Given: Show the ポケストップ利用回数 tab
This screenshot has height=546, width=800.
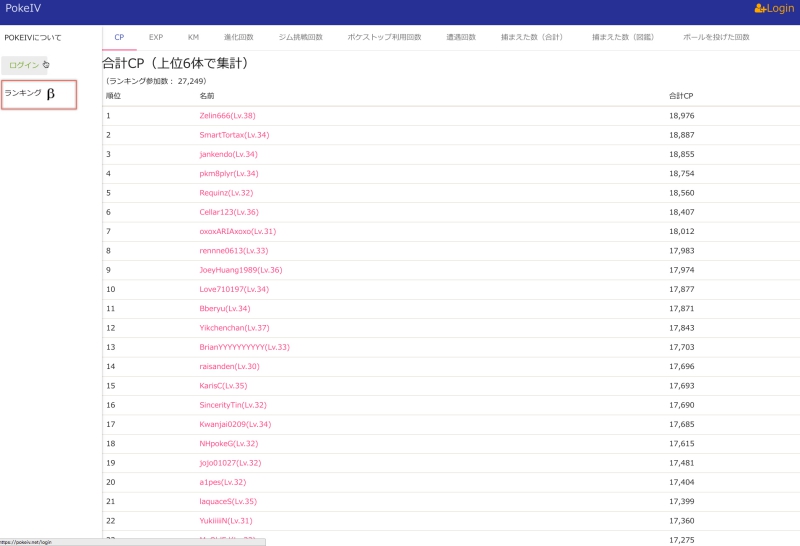Looking at the screenshot, I should pyautogui.click(x=385, y=37).
